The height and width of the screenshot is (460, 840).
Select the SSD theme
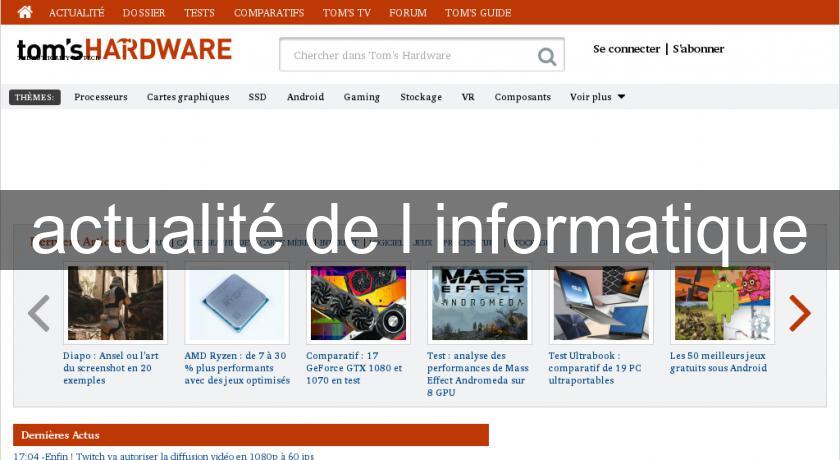point(257,97)
